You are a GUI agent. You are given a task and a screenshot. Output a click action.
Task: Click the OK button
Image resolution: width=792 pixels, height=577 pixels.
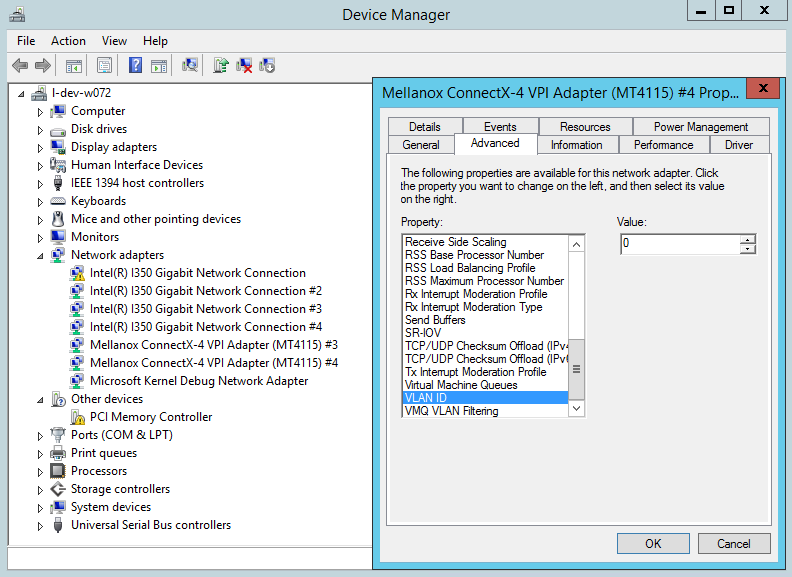tap(653, 544)
